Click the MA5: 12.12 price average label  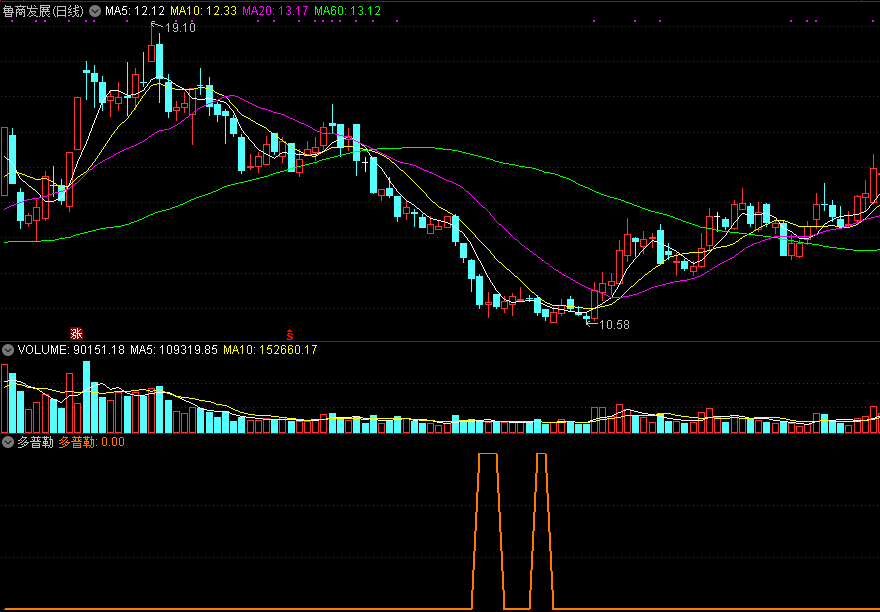135,11
